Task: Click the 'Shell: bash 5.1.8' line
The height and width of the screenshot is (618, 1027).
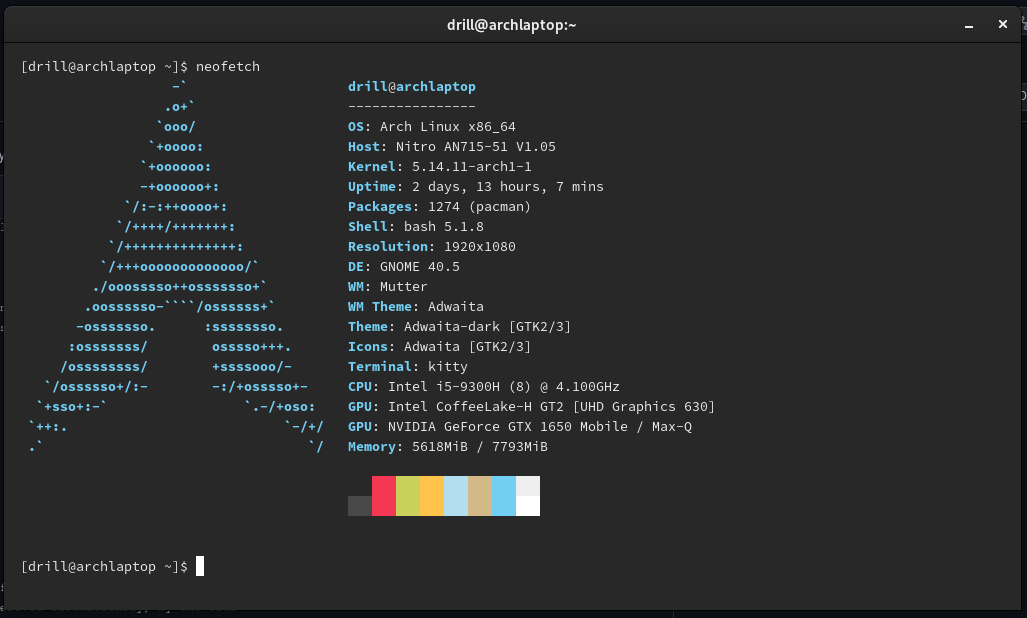Action: [x=416, y=227]
